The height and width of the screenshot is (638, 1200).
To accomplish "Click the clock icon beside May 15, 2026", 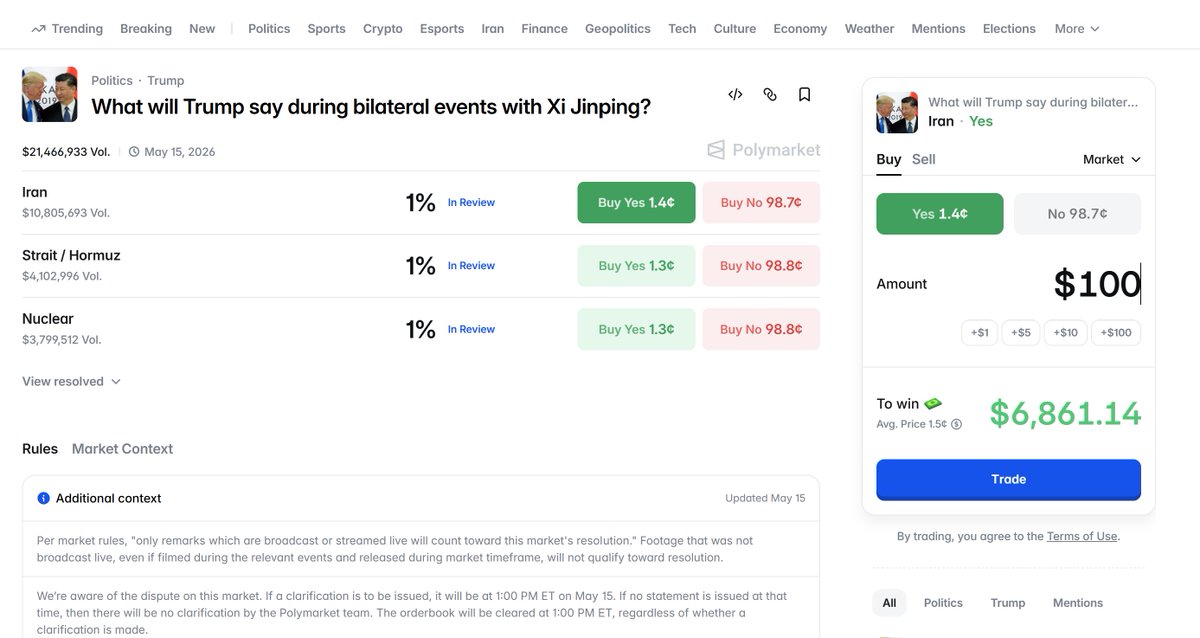I will pyautogui.click(x=134, y=152).
